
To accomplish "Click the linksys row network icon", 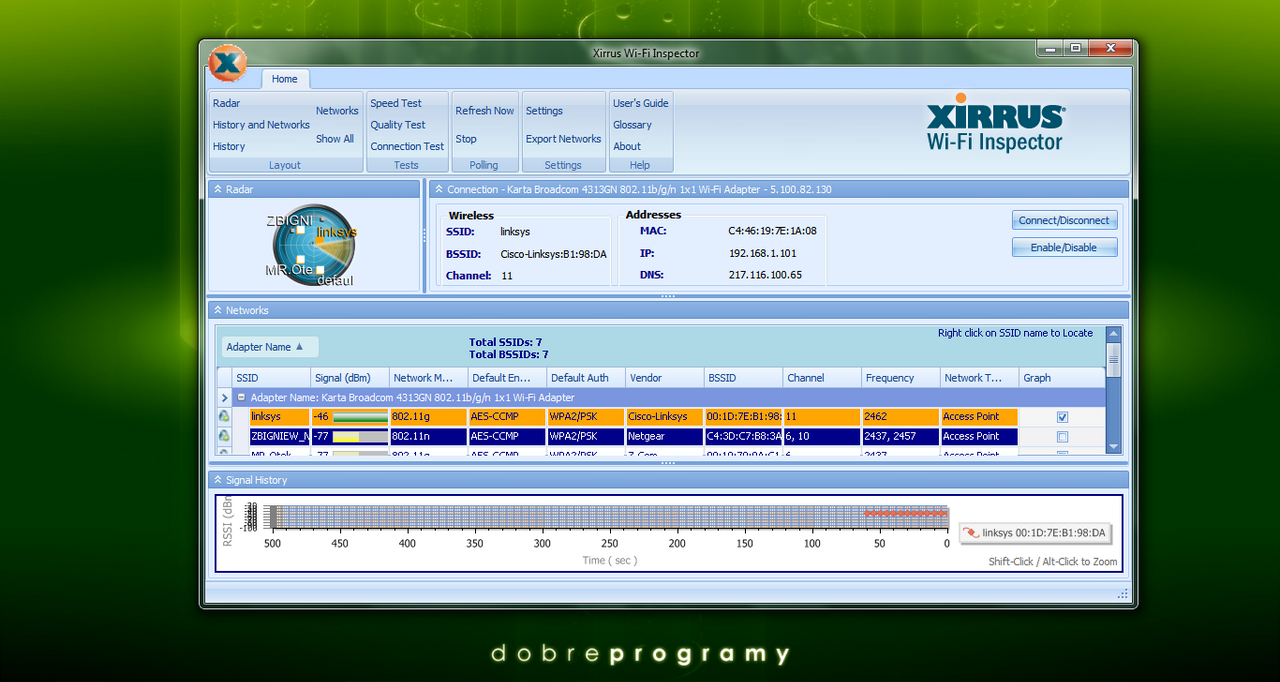I will point(225,417).
